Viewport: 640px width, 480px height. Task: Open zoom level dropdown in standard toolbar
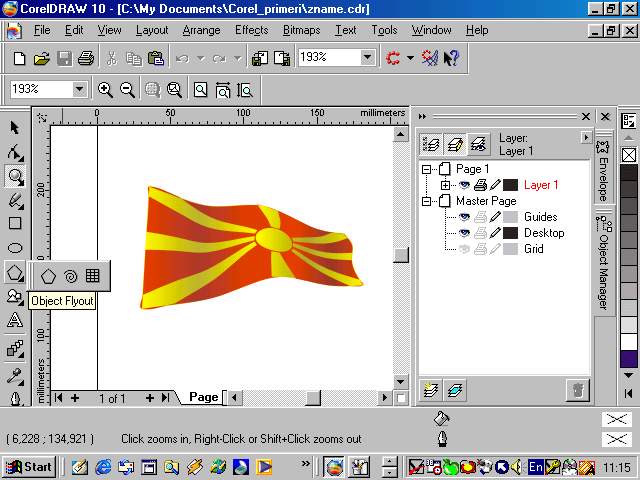click(367, 58)
